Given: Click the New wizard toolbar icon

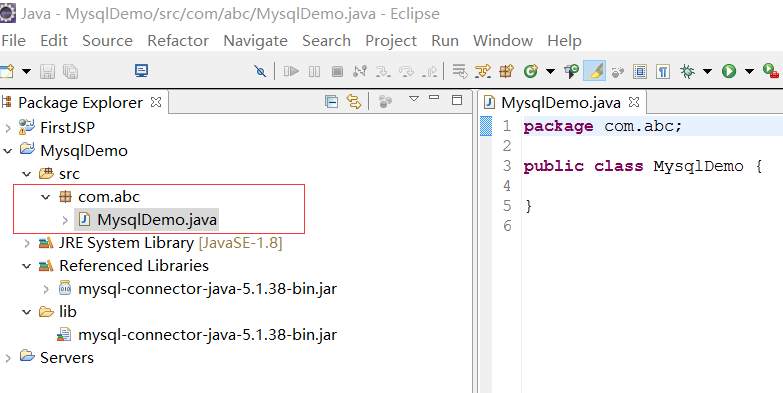Looking at the screenshot, I should point(6,71).
